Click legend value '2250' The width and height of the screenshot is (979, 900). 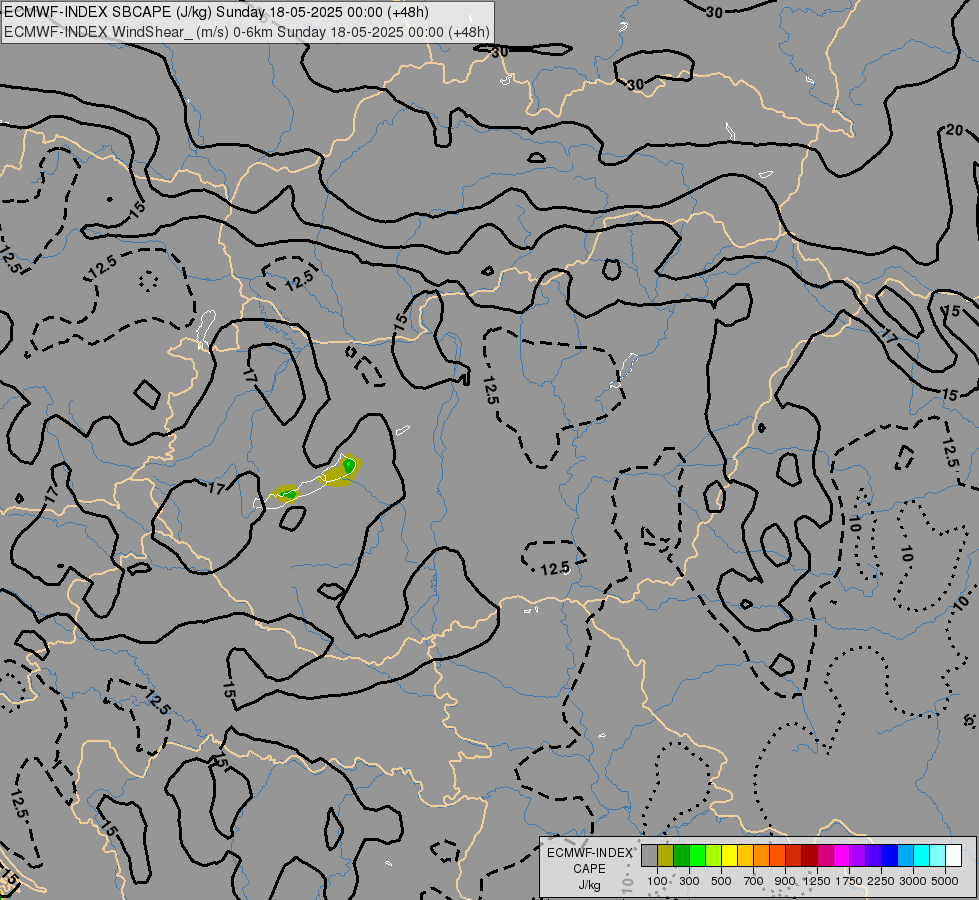pyautogui.click(x=881, y=881)
